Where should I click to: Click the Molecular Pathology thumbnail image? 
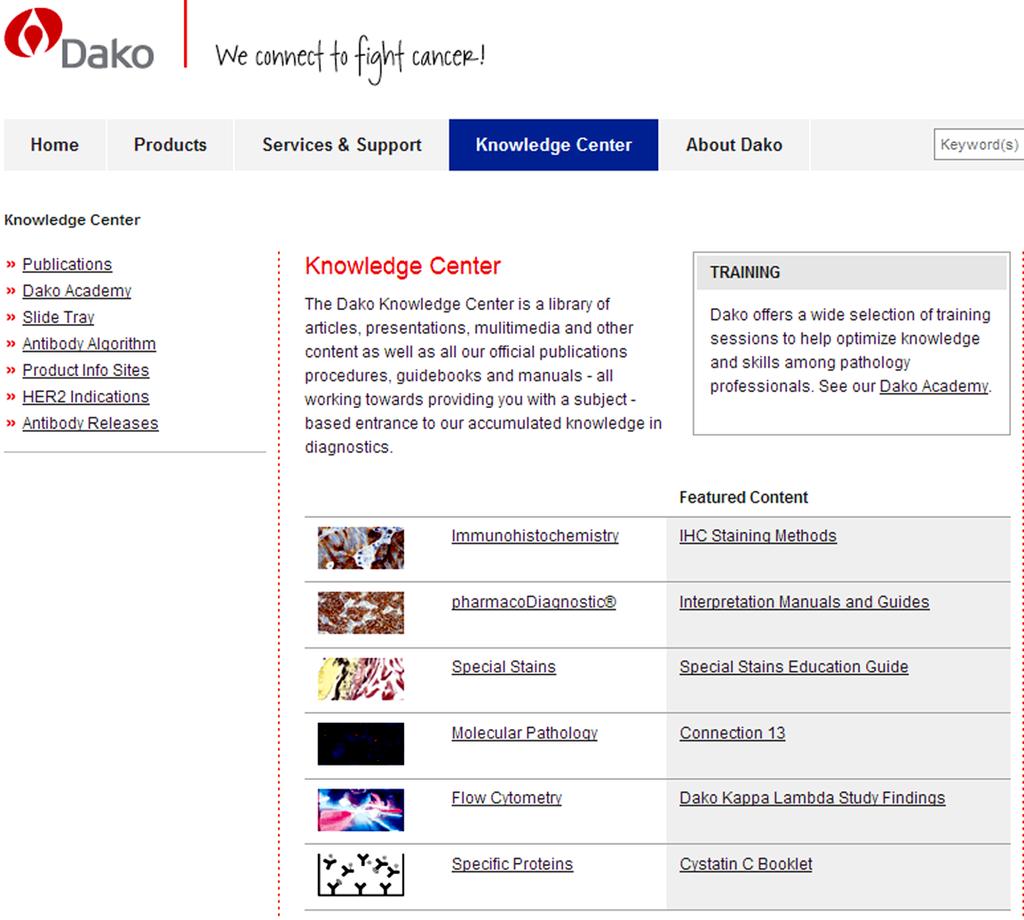point(360,744)
